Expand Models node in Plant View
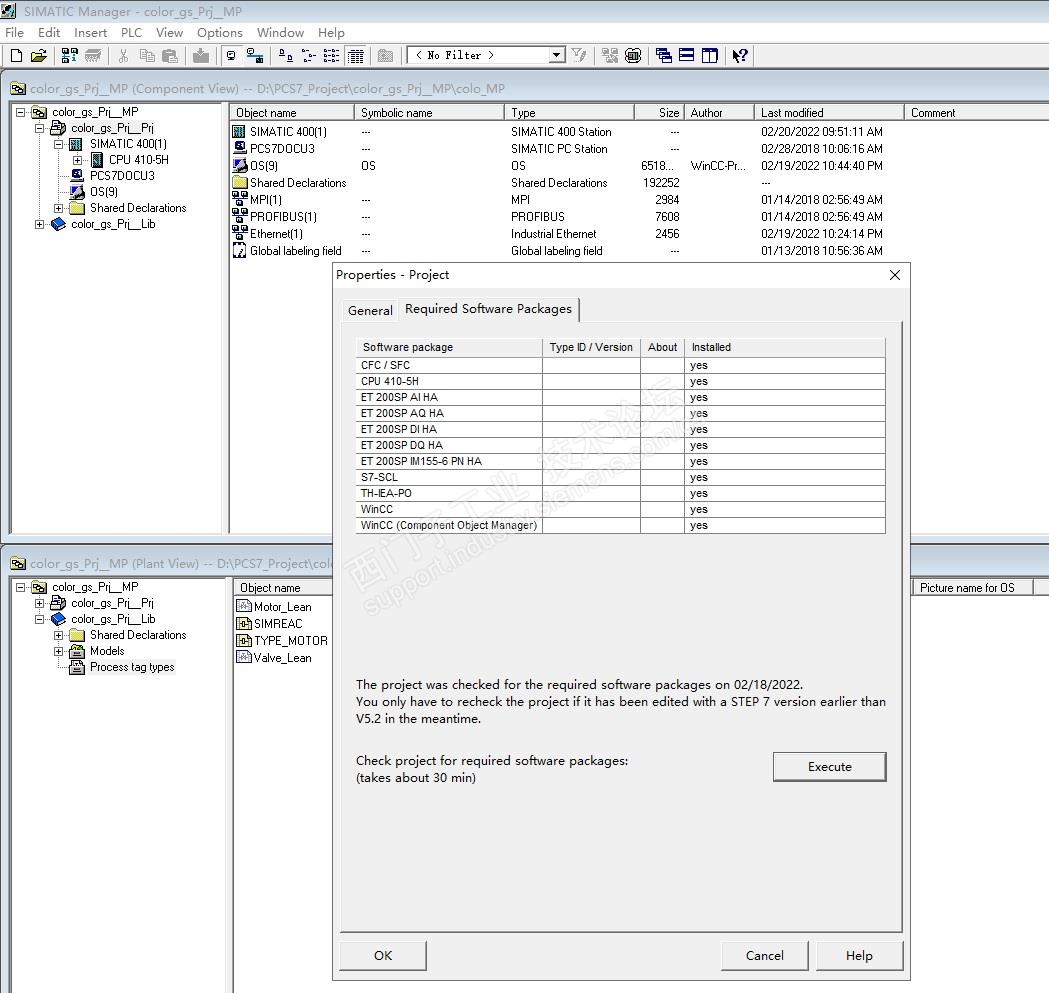The image size is (1049, 993). pos(59,651)
